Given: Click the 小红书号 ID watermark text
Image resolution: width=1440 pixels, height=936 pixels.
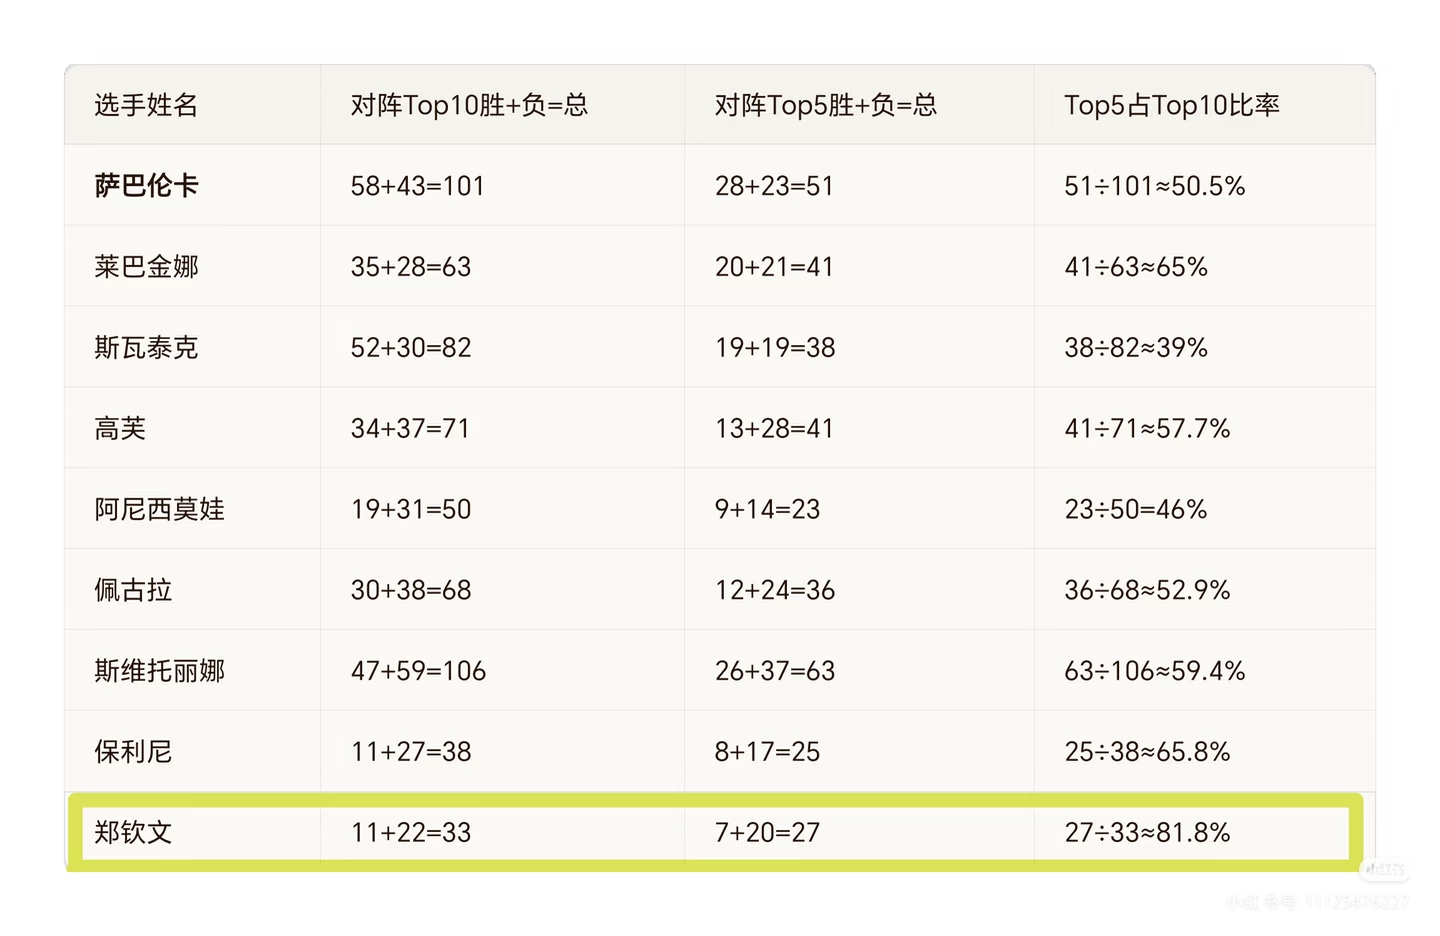Looking at the screenshot, I should 1318,902.
